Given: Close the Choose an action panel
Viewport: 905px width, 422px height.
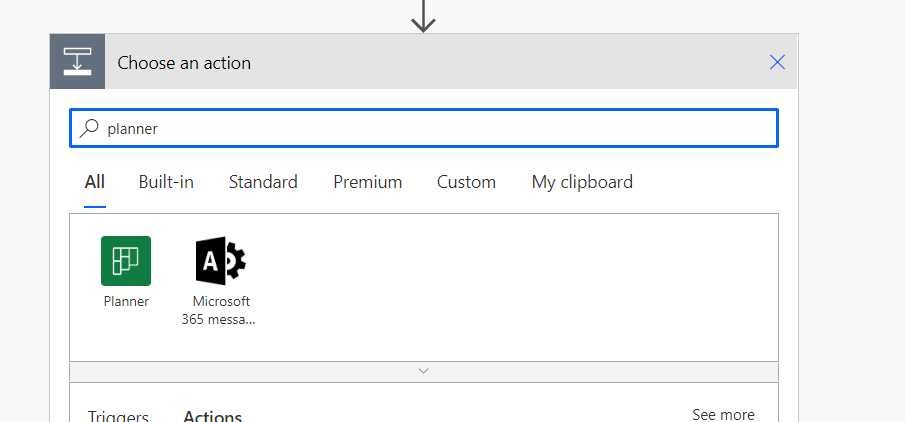Looking at the screenshot, I should pyautogui.click(x=777, y=62).
